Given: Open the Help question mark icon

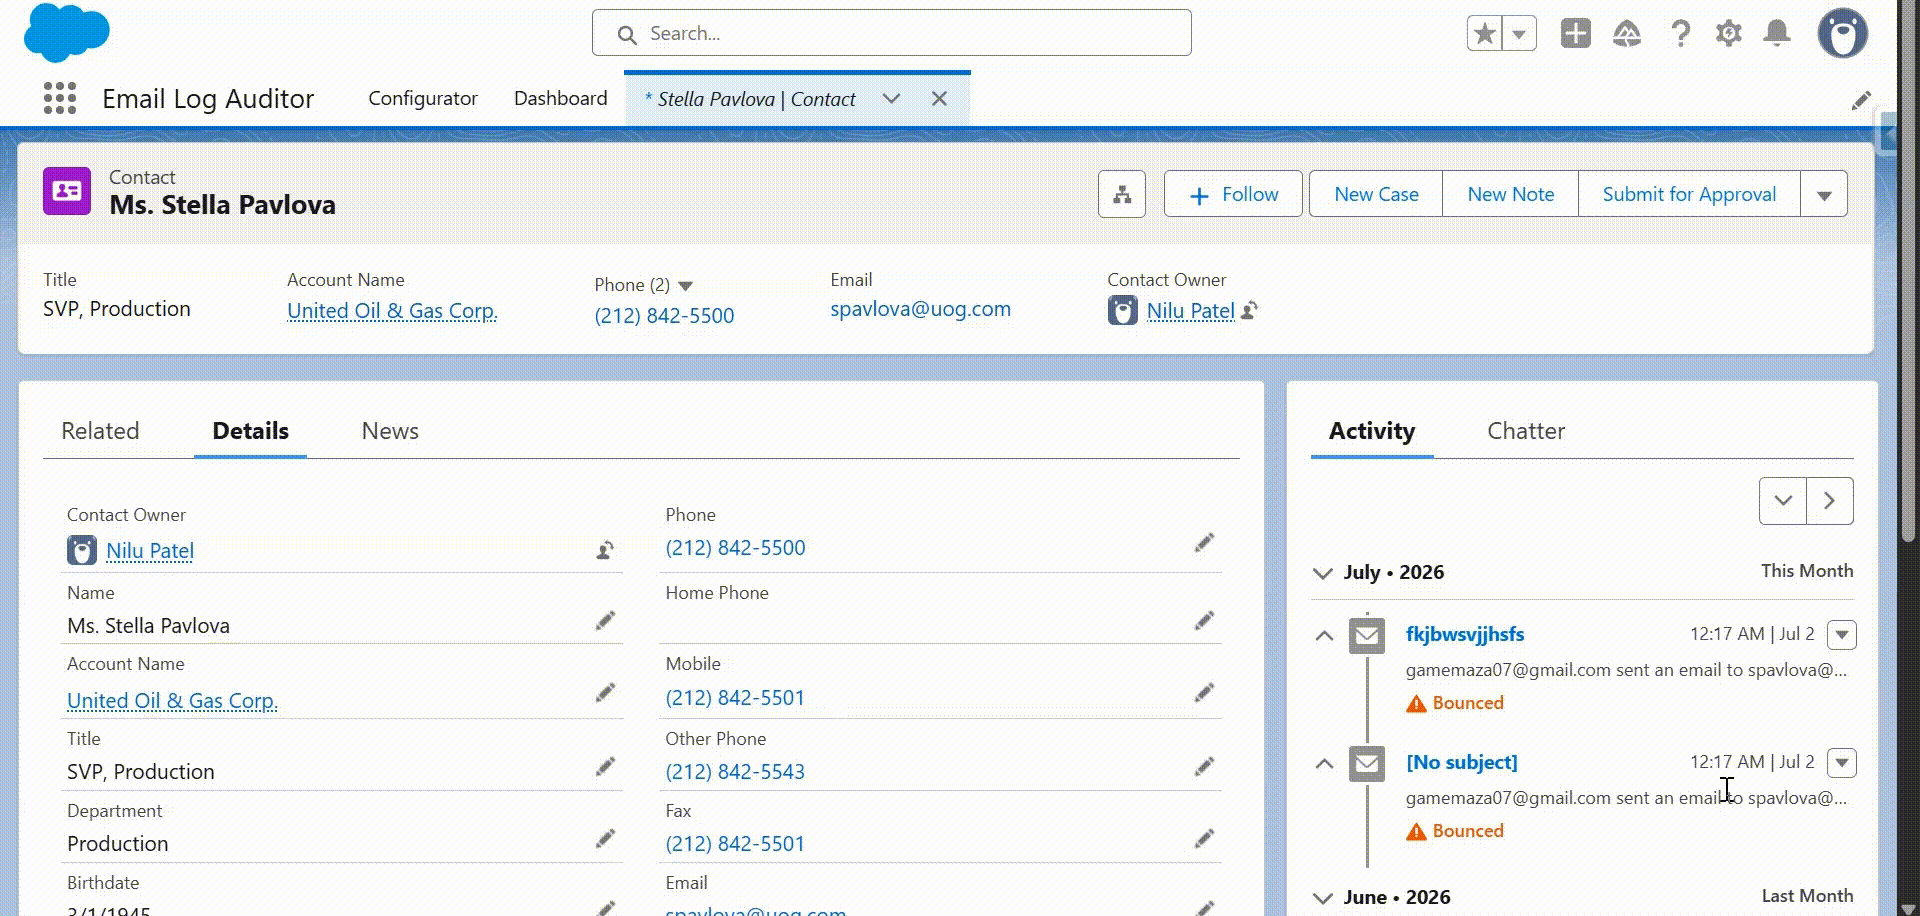Looking at the screenshot, I should pos(1680,33).
